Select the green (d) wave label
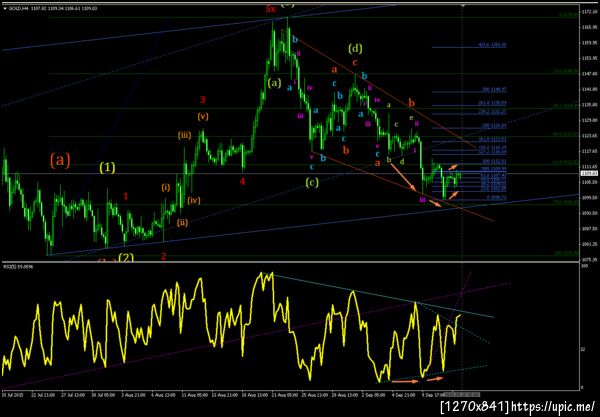 tap(355, 49)
